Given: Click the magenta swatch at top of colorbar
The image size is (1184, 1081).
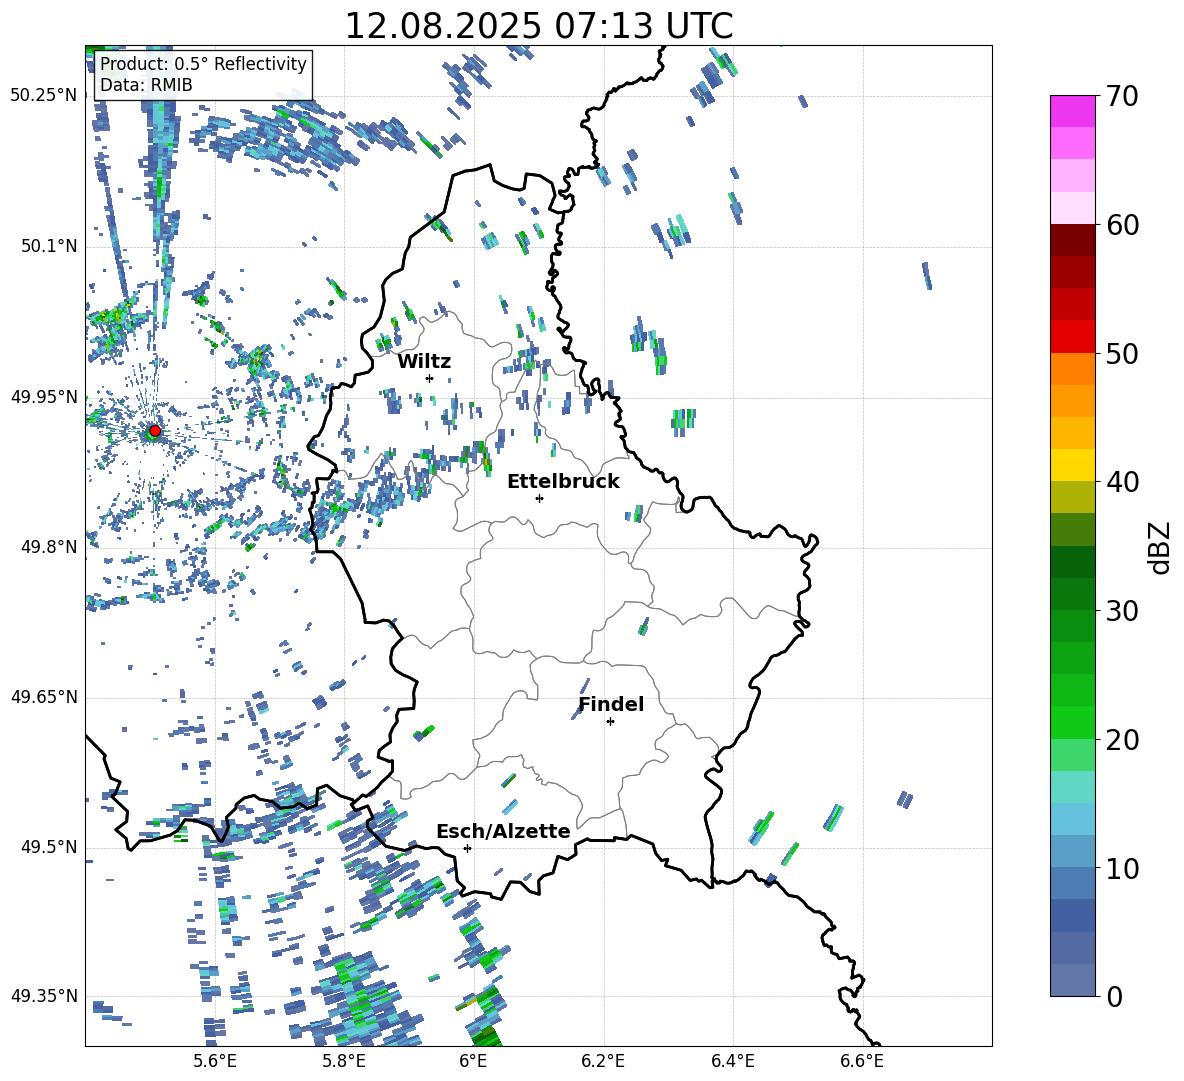Looking at the screenshot, I should click(1072, 112).
